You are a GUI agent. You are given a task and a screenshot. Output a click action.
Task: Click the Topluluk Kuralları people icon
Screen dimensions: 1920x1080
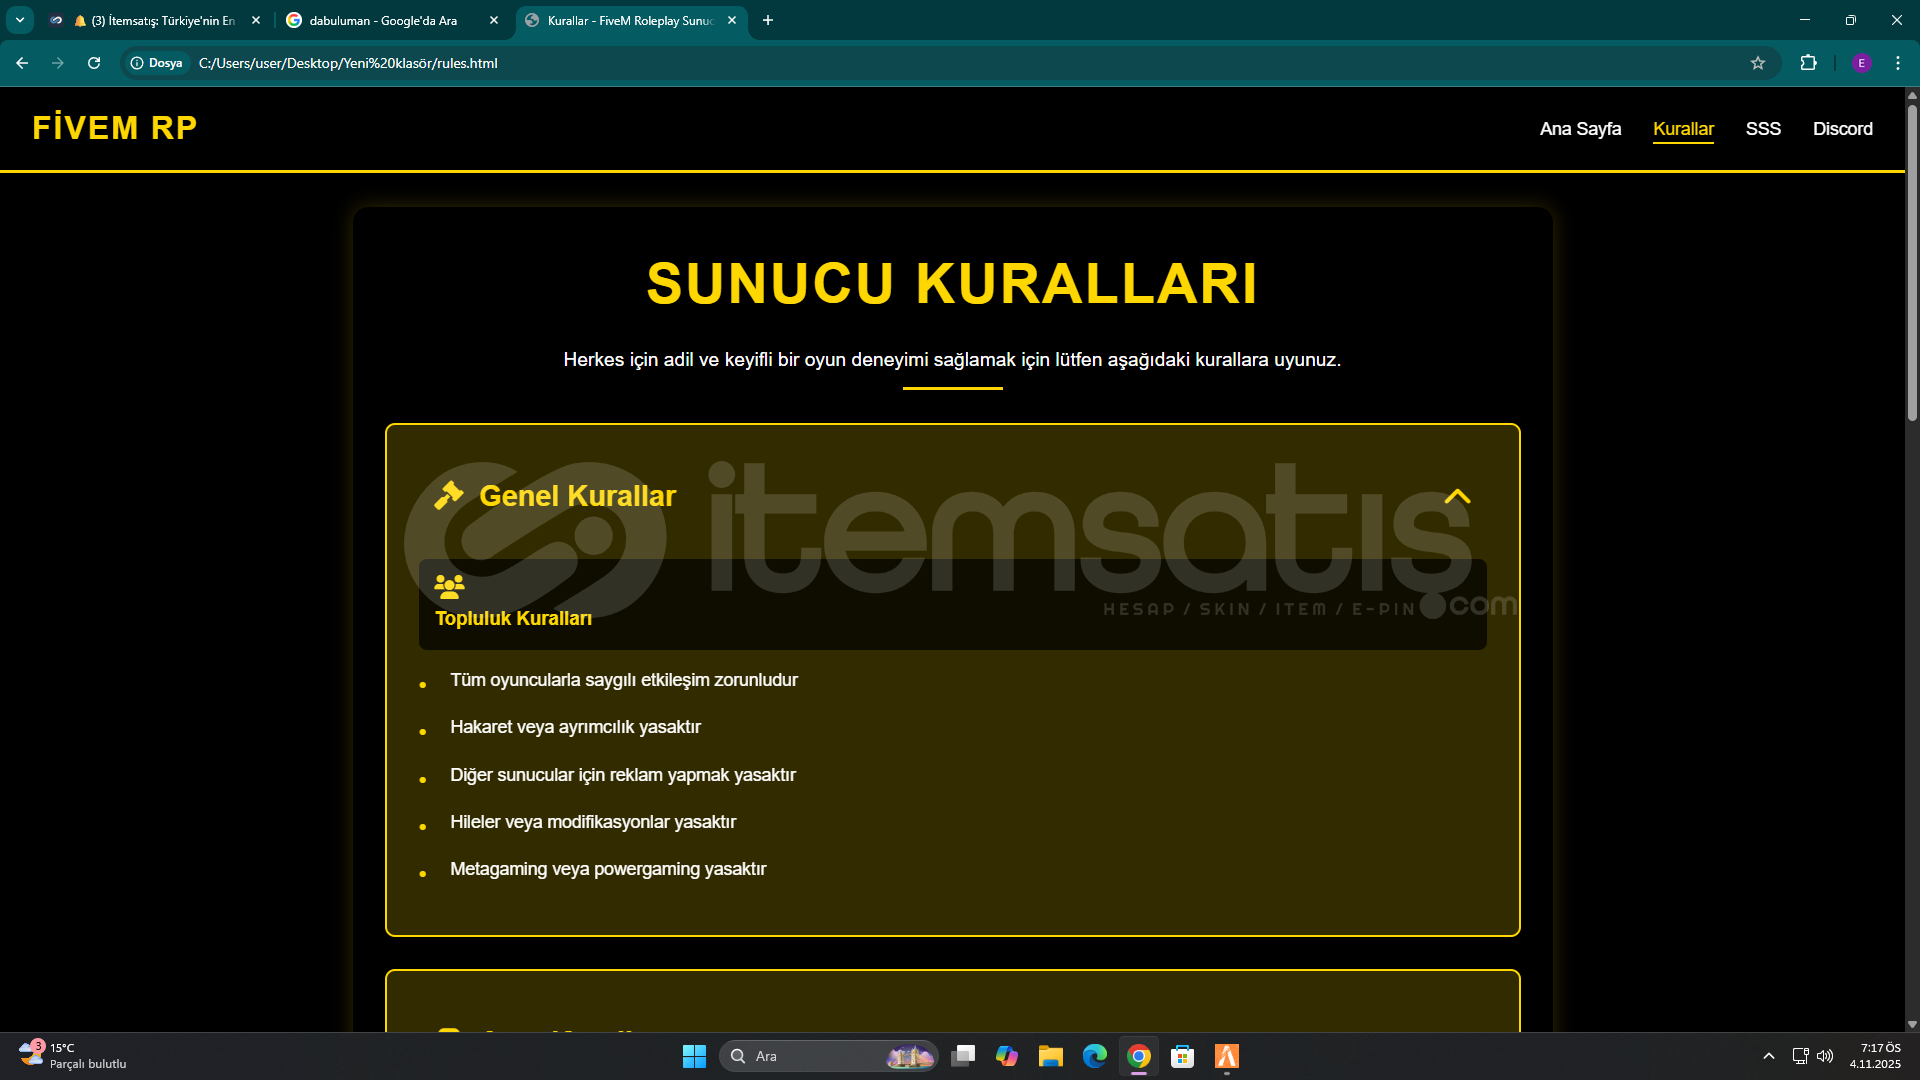tap(449, 586)
